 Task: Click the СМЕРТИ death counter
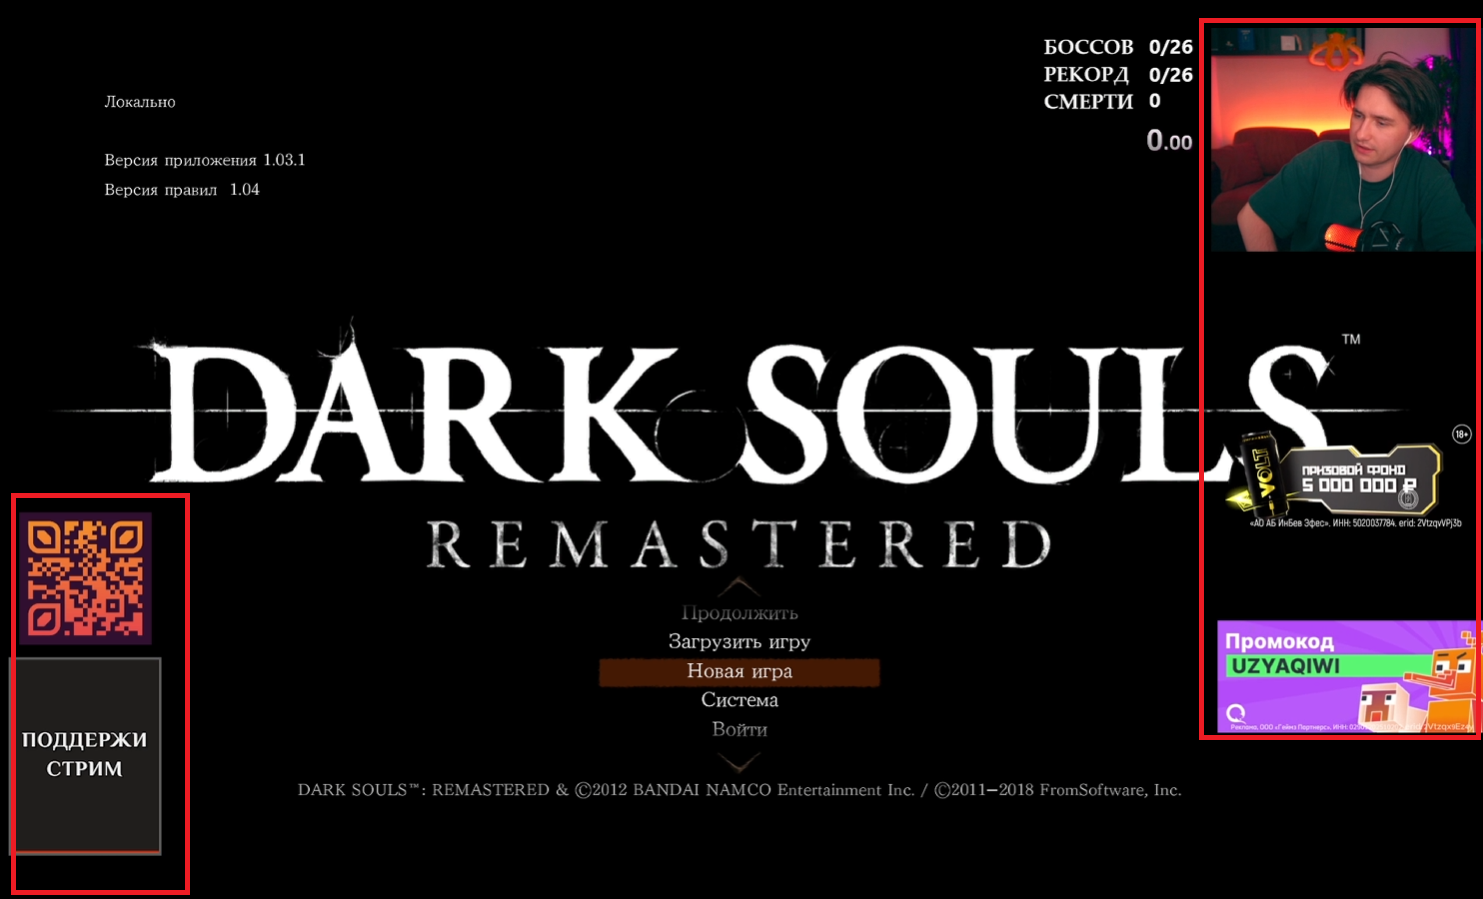(1102, 101)
